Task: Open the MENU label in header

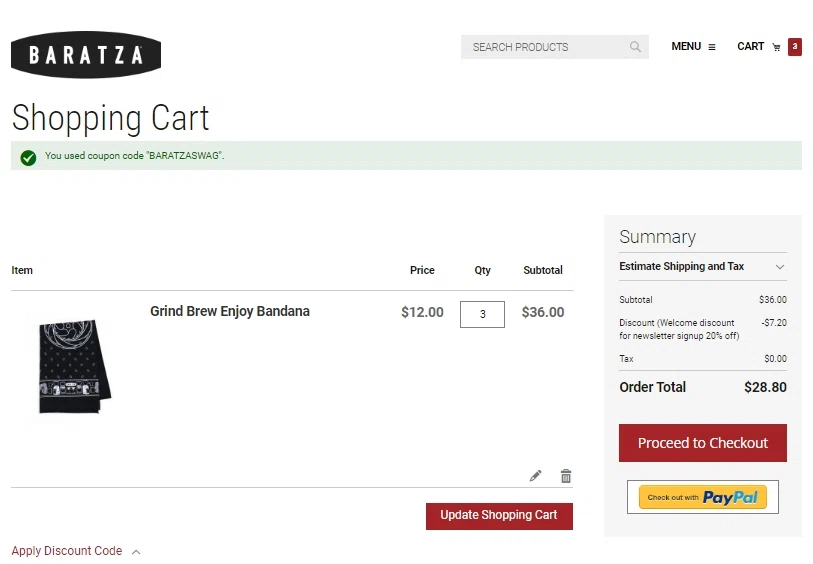Action: 686,47
